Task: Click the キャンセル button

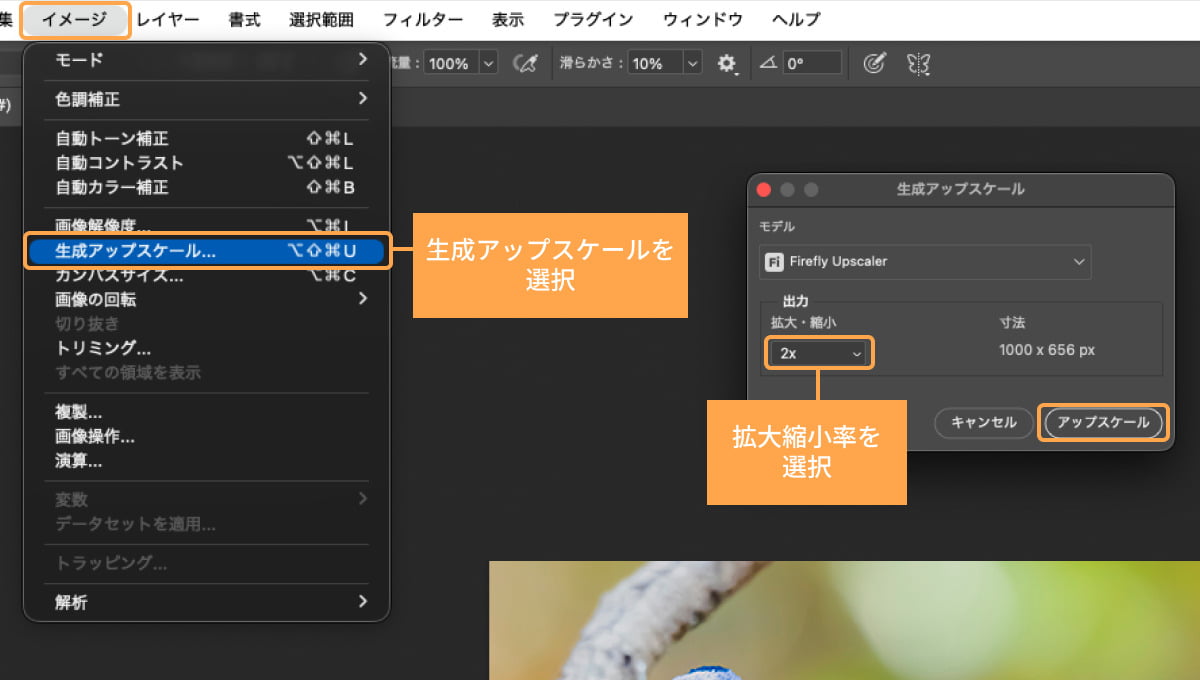Action: point(983,422)
